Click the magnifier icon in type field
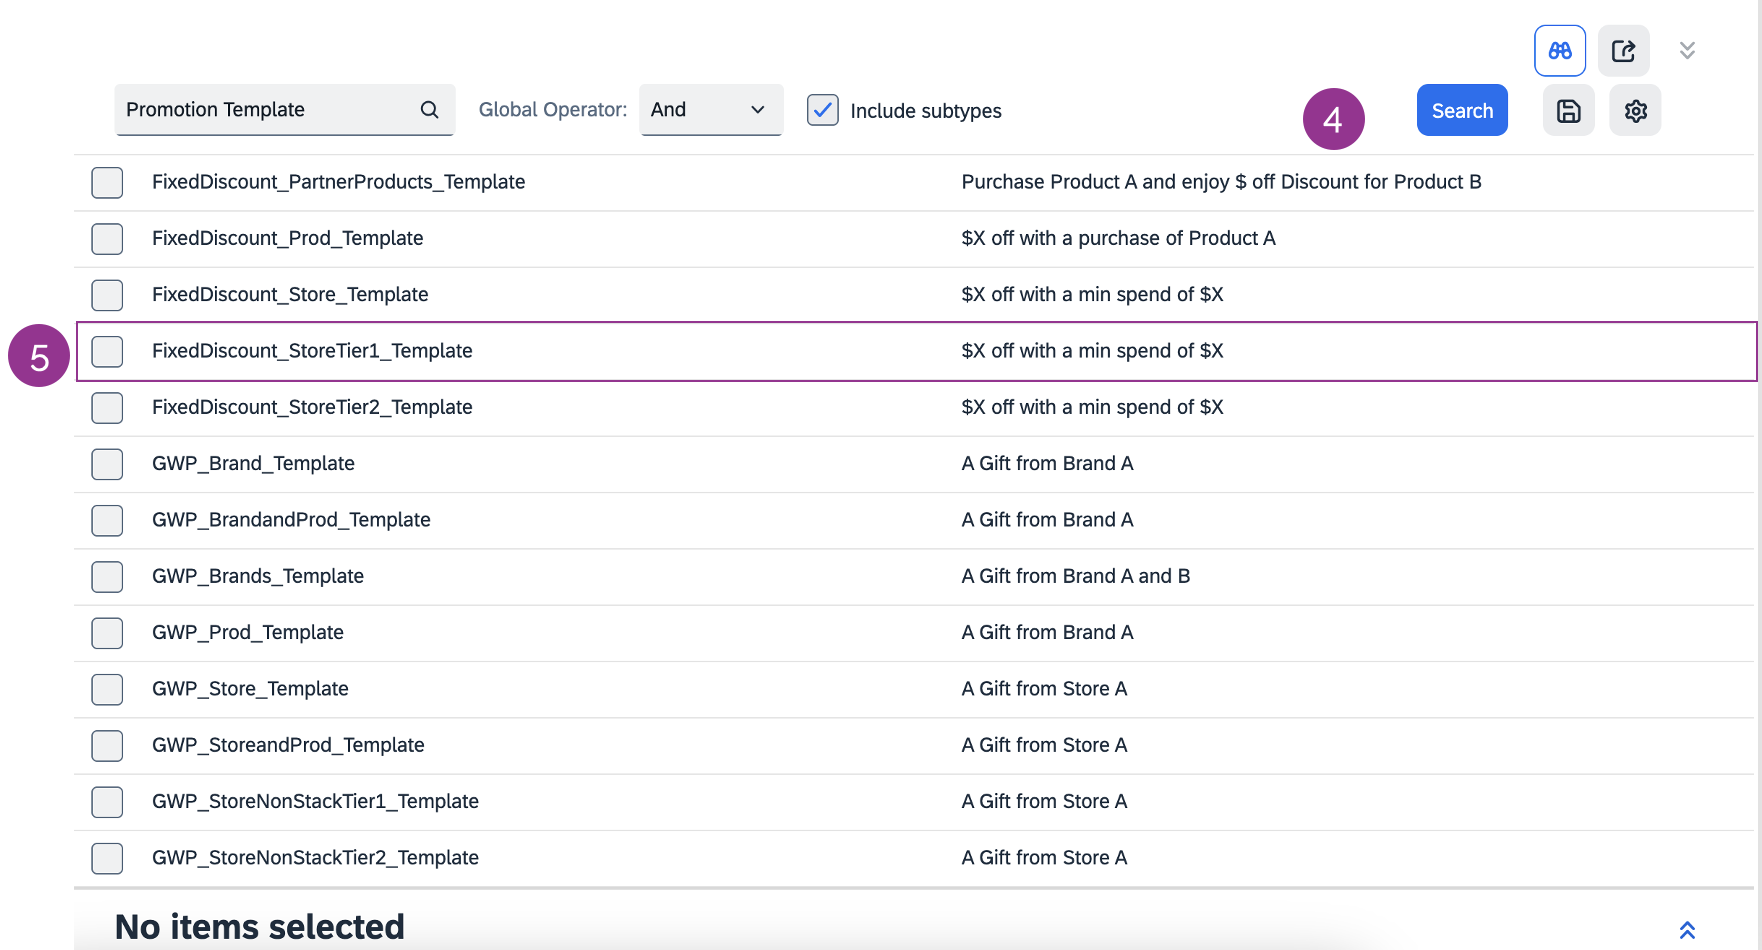1762x950 pixels. pos(429,110)
